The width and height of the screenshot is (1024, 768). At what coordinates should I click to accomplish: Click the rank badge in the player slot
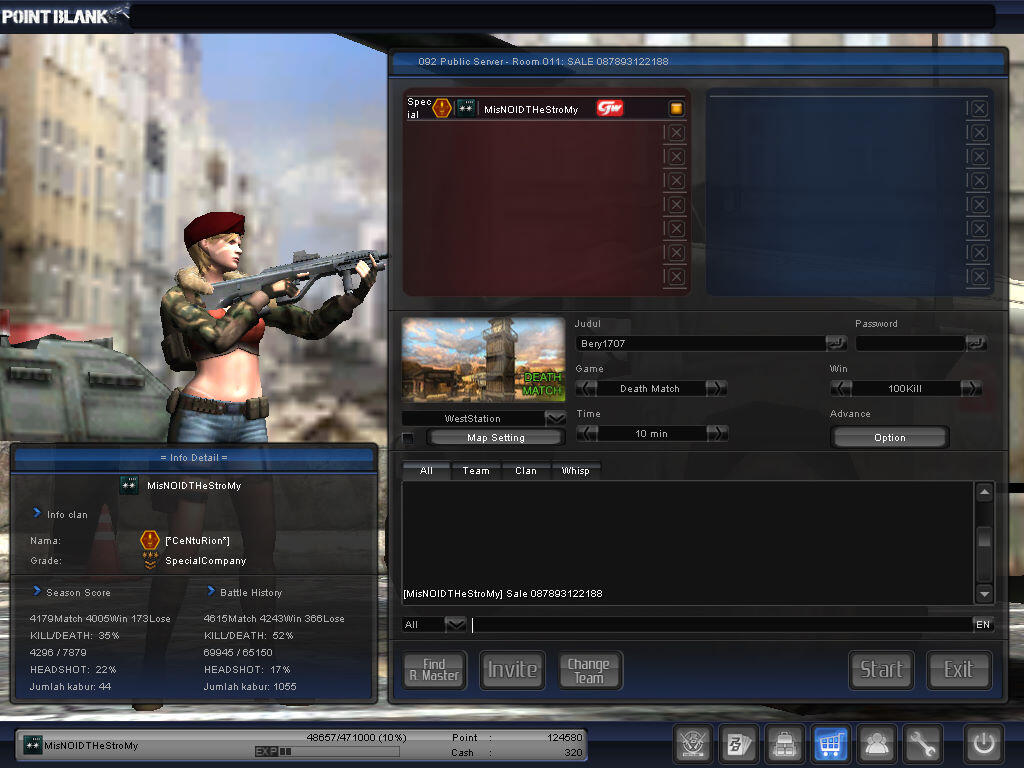tap(466, 108)
